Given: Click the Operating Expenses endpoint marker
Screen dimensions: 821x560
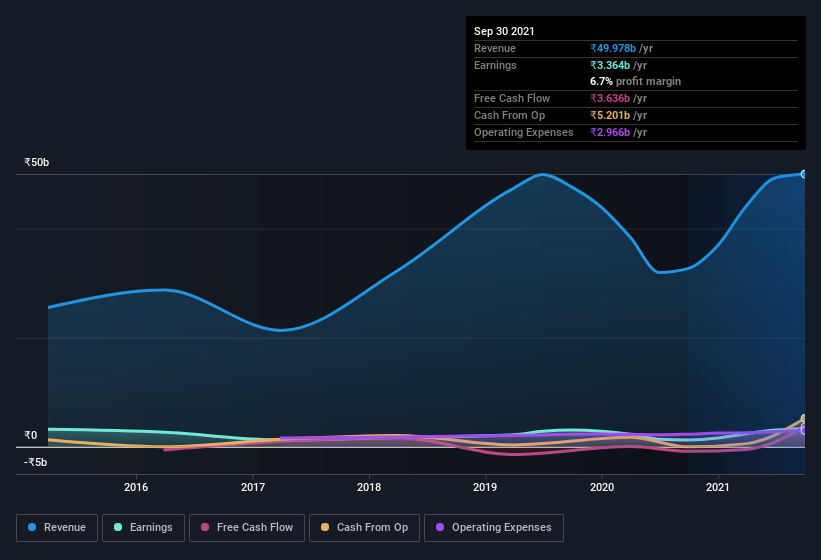Looking at the screenshot, I should click(x=804, y=430).
